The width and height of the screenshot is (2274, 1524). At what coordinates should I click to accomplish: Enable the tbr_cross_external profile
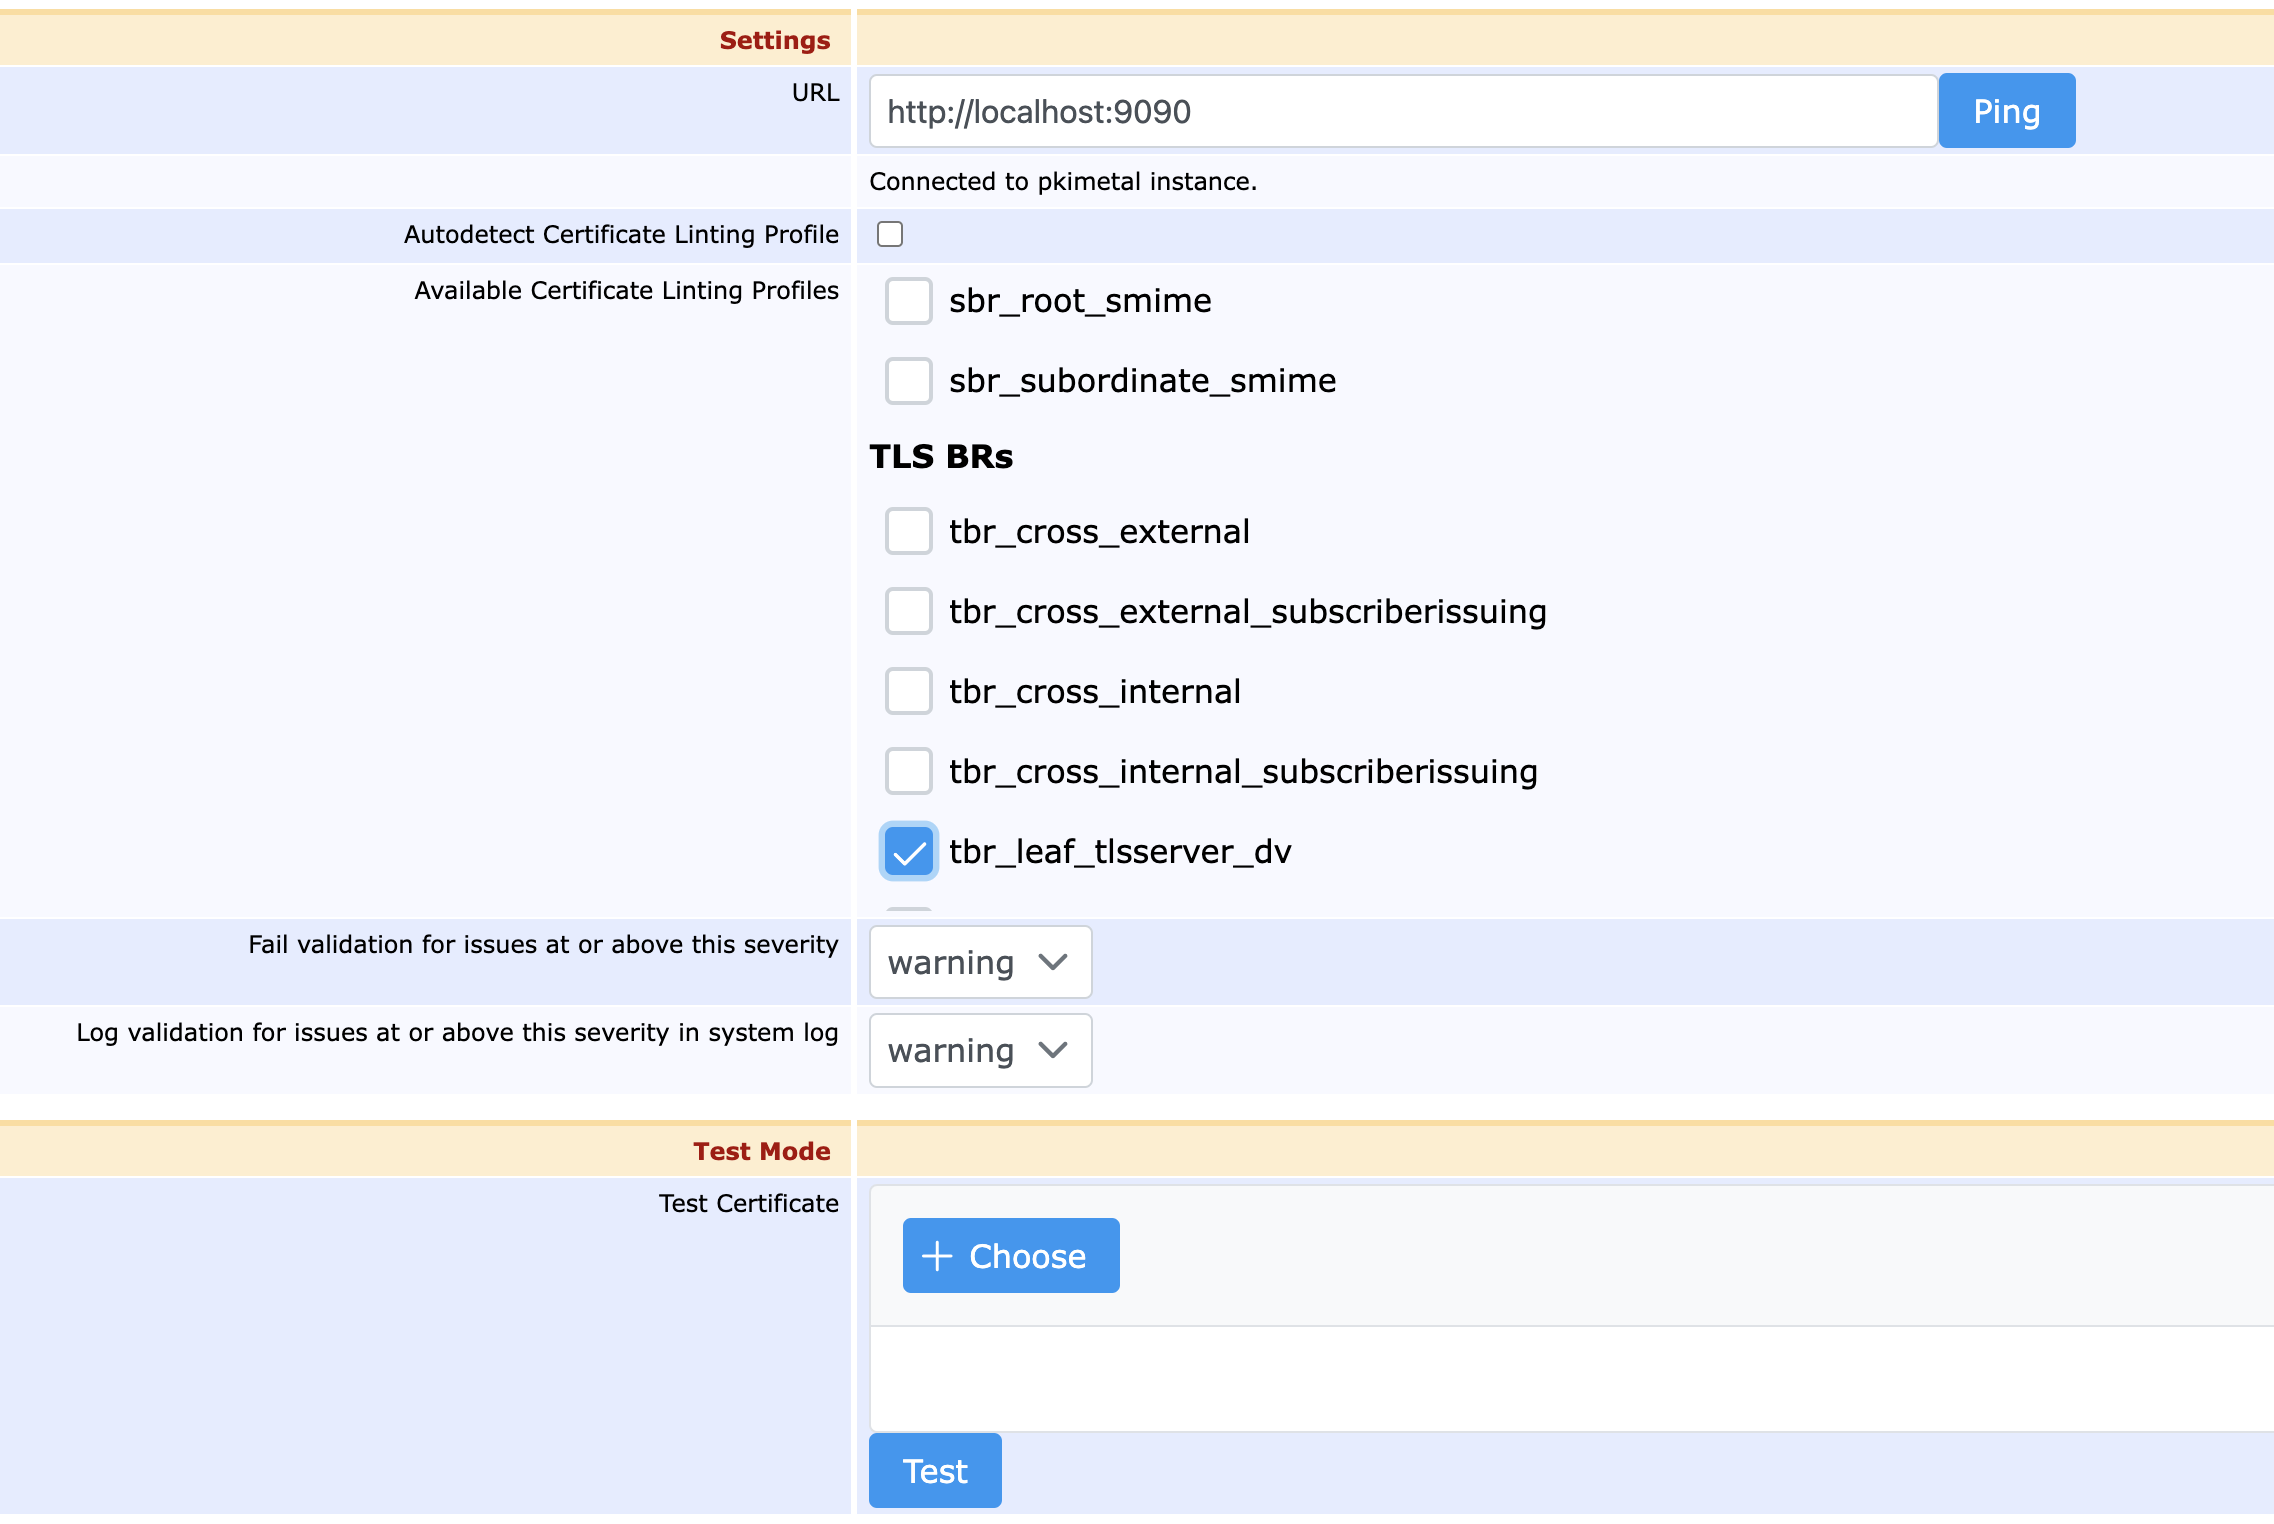[908, 532]
